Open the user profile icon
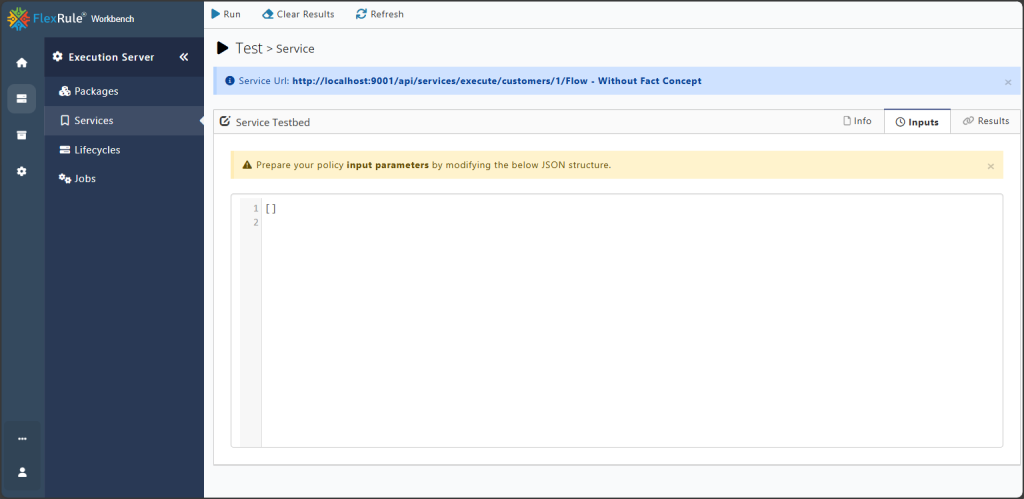 coord(22,472)
